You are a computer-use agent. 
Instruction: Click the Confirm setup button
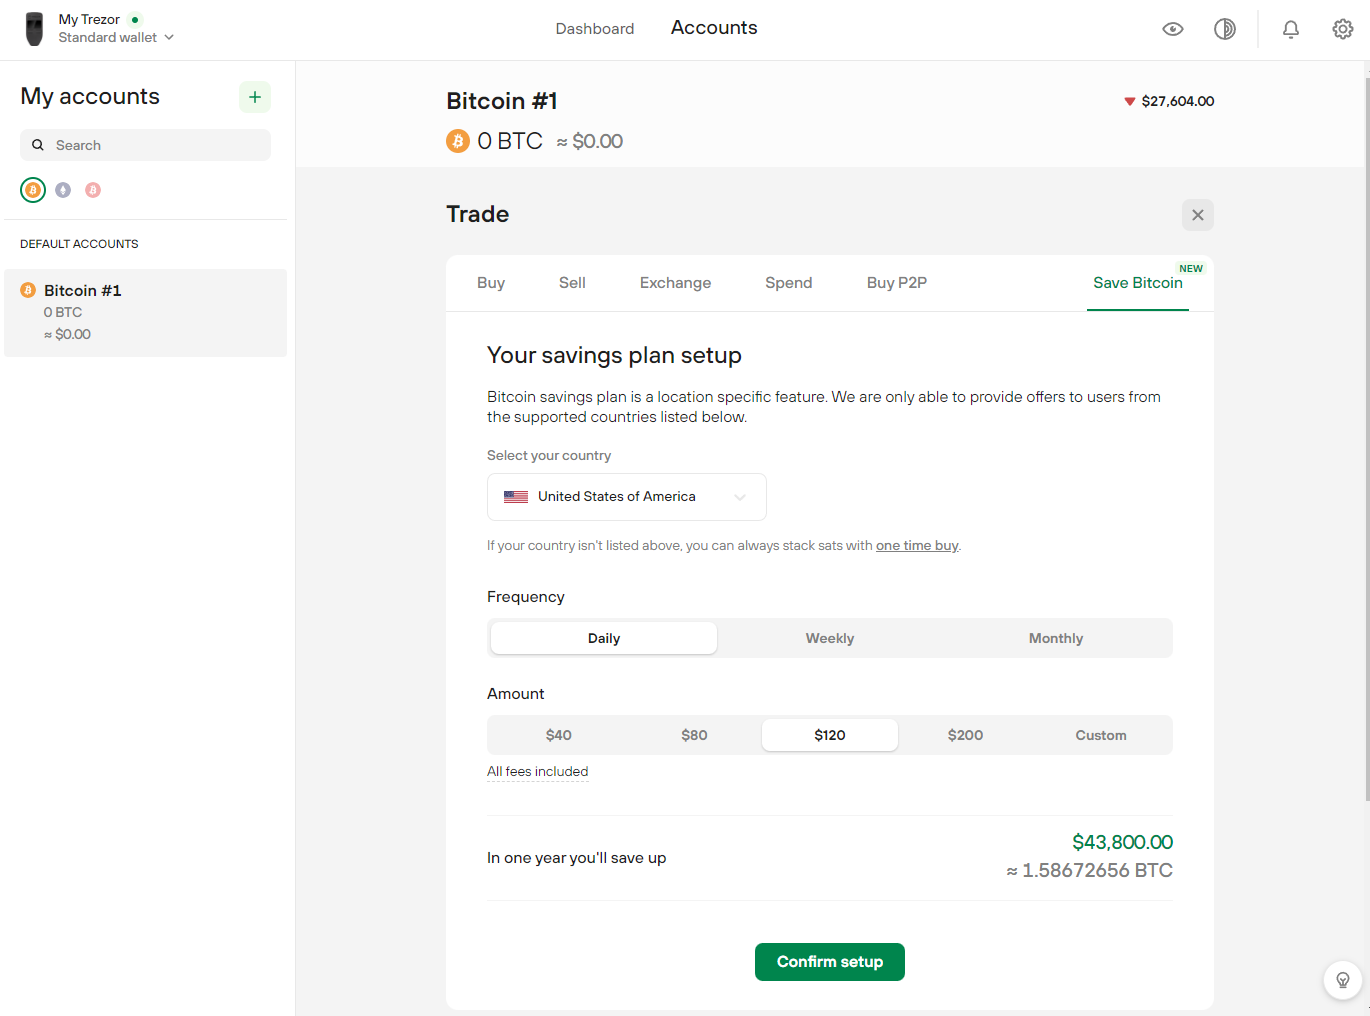coord(830,962)
